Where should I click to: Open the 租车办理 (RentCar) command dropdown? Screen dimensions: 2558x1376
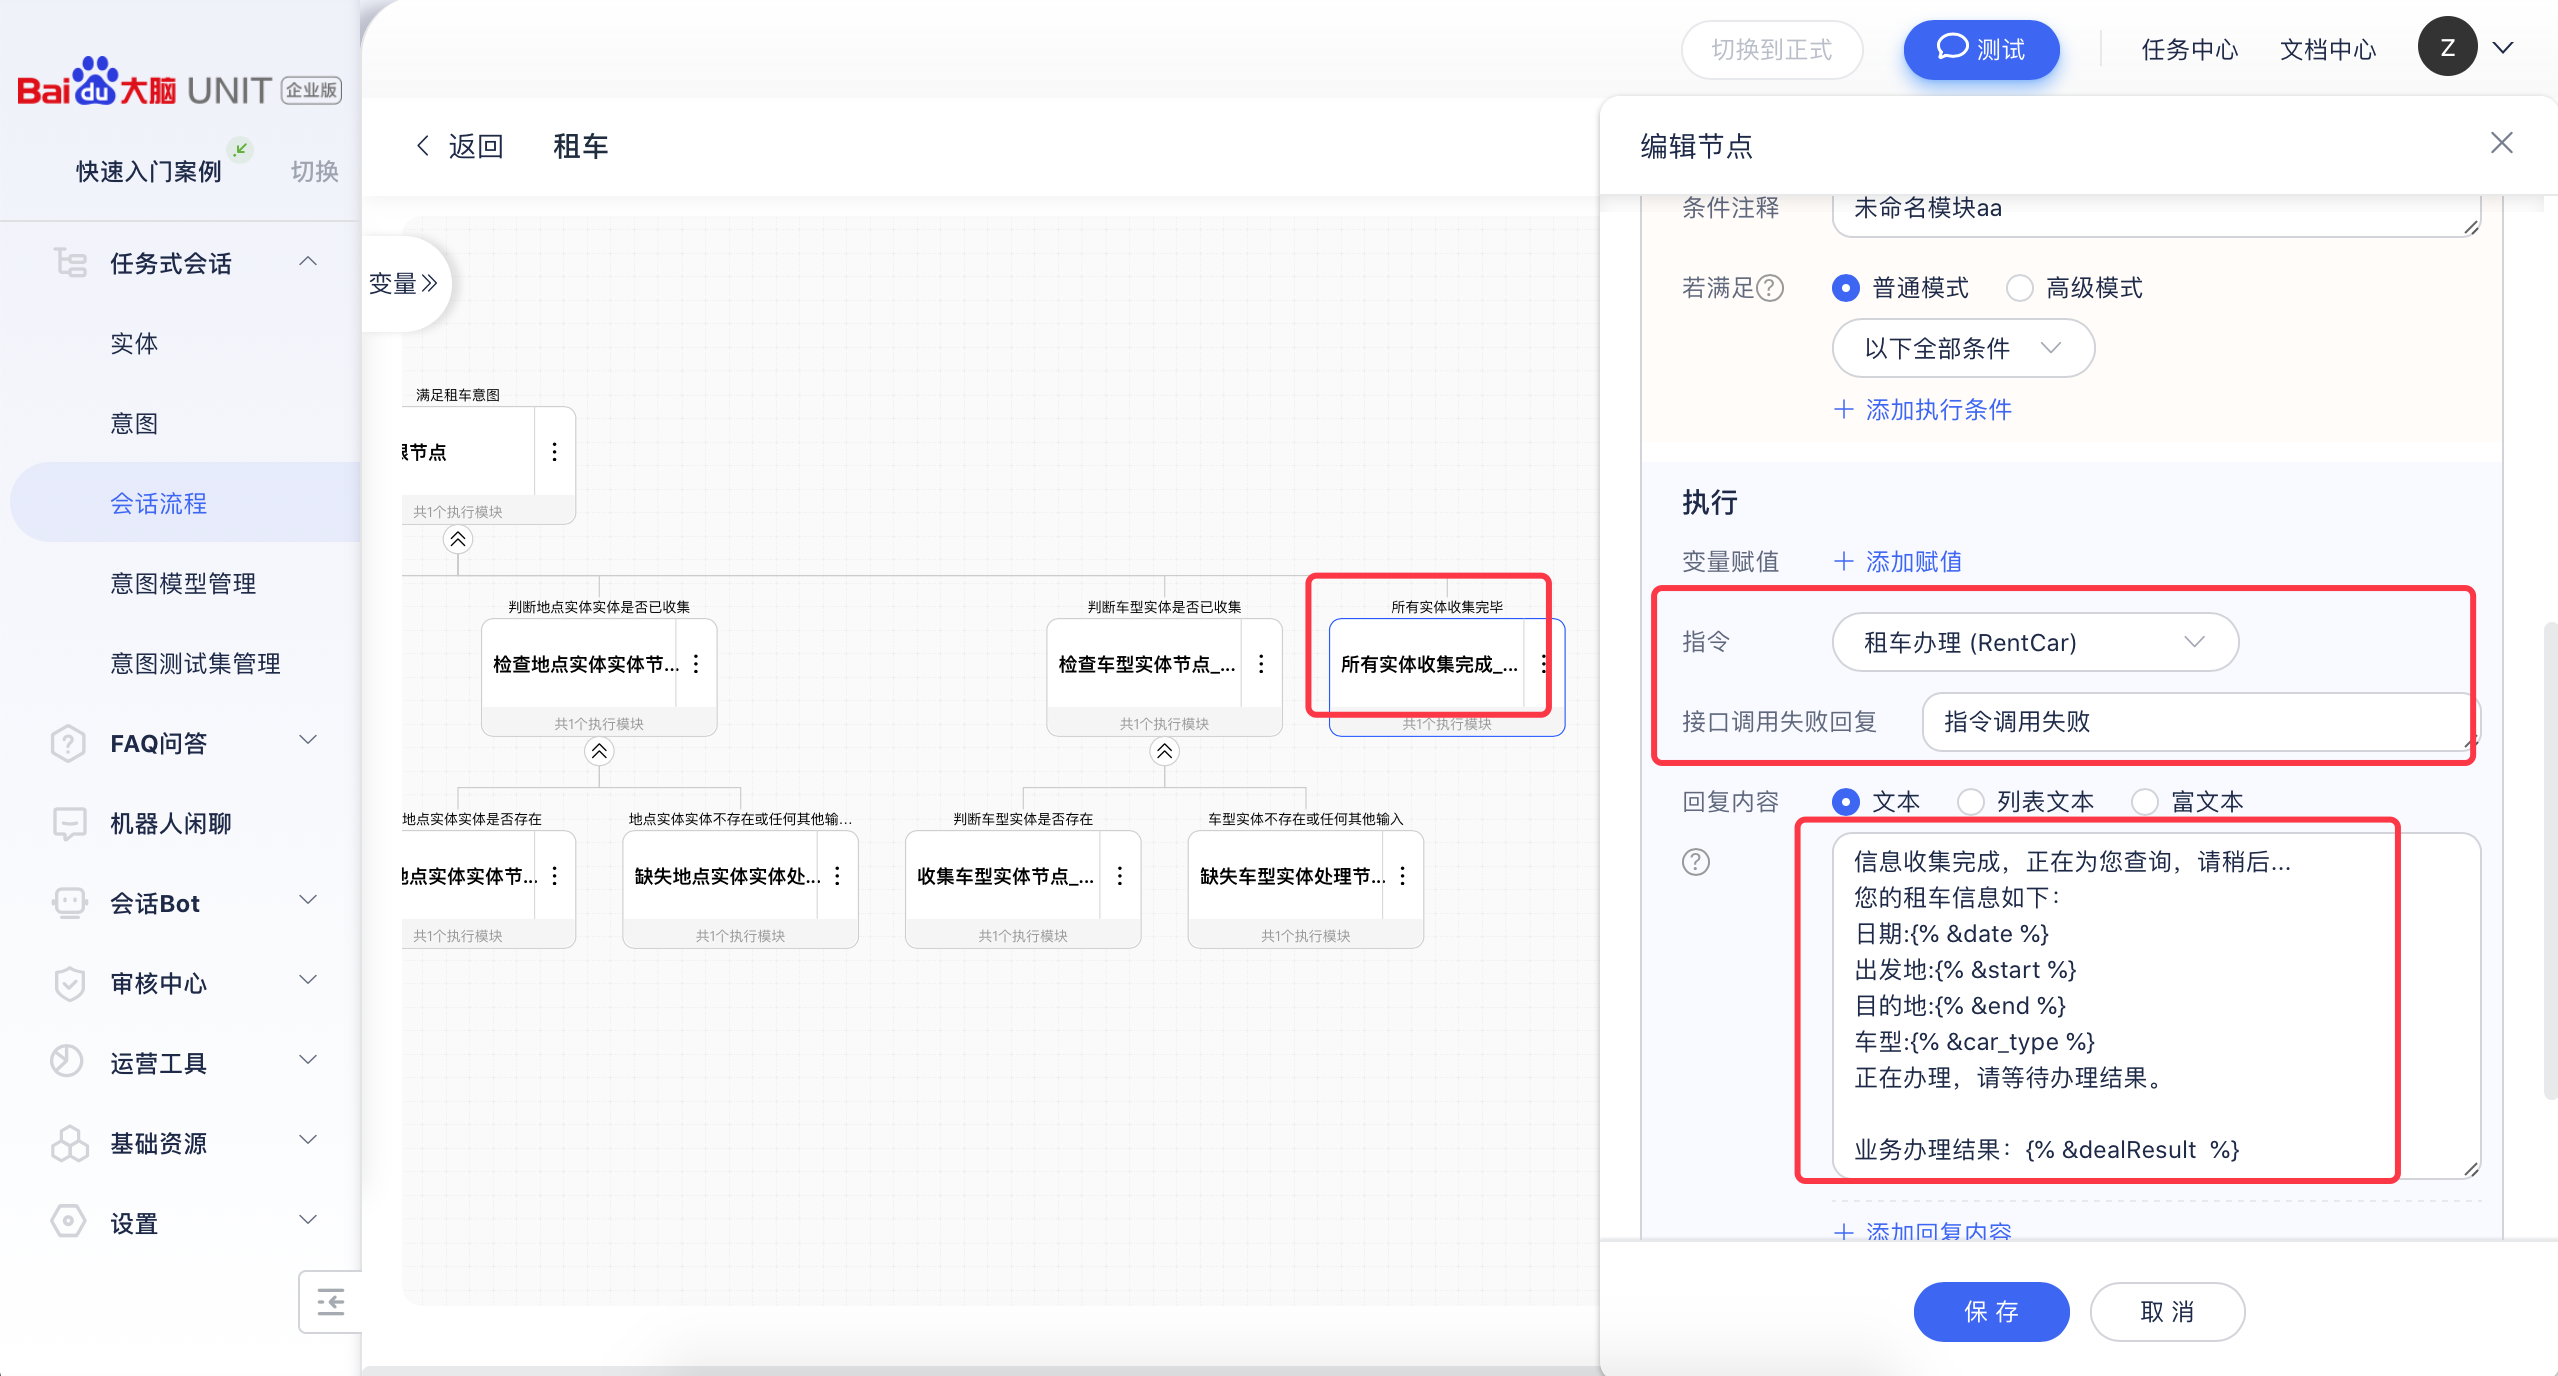2034,642
